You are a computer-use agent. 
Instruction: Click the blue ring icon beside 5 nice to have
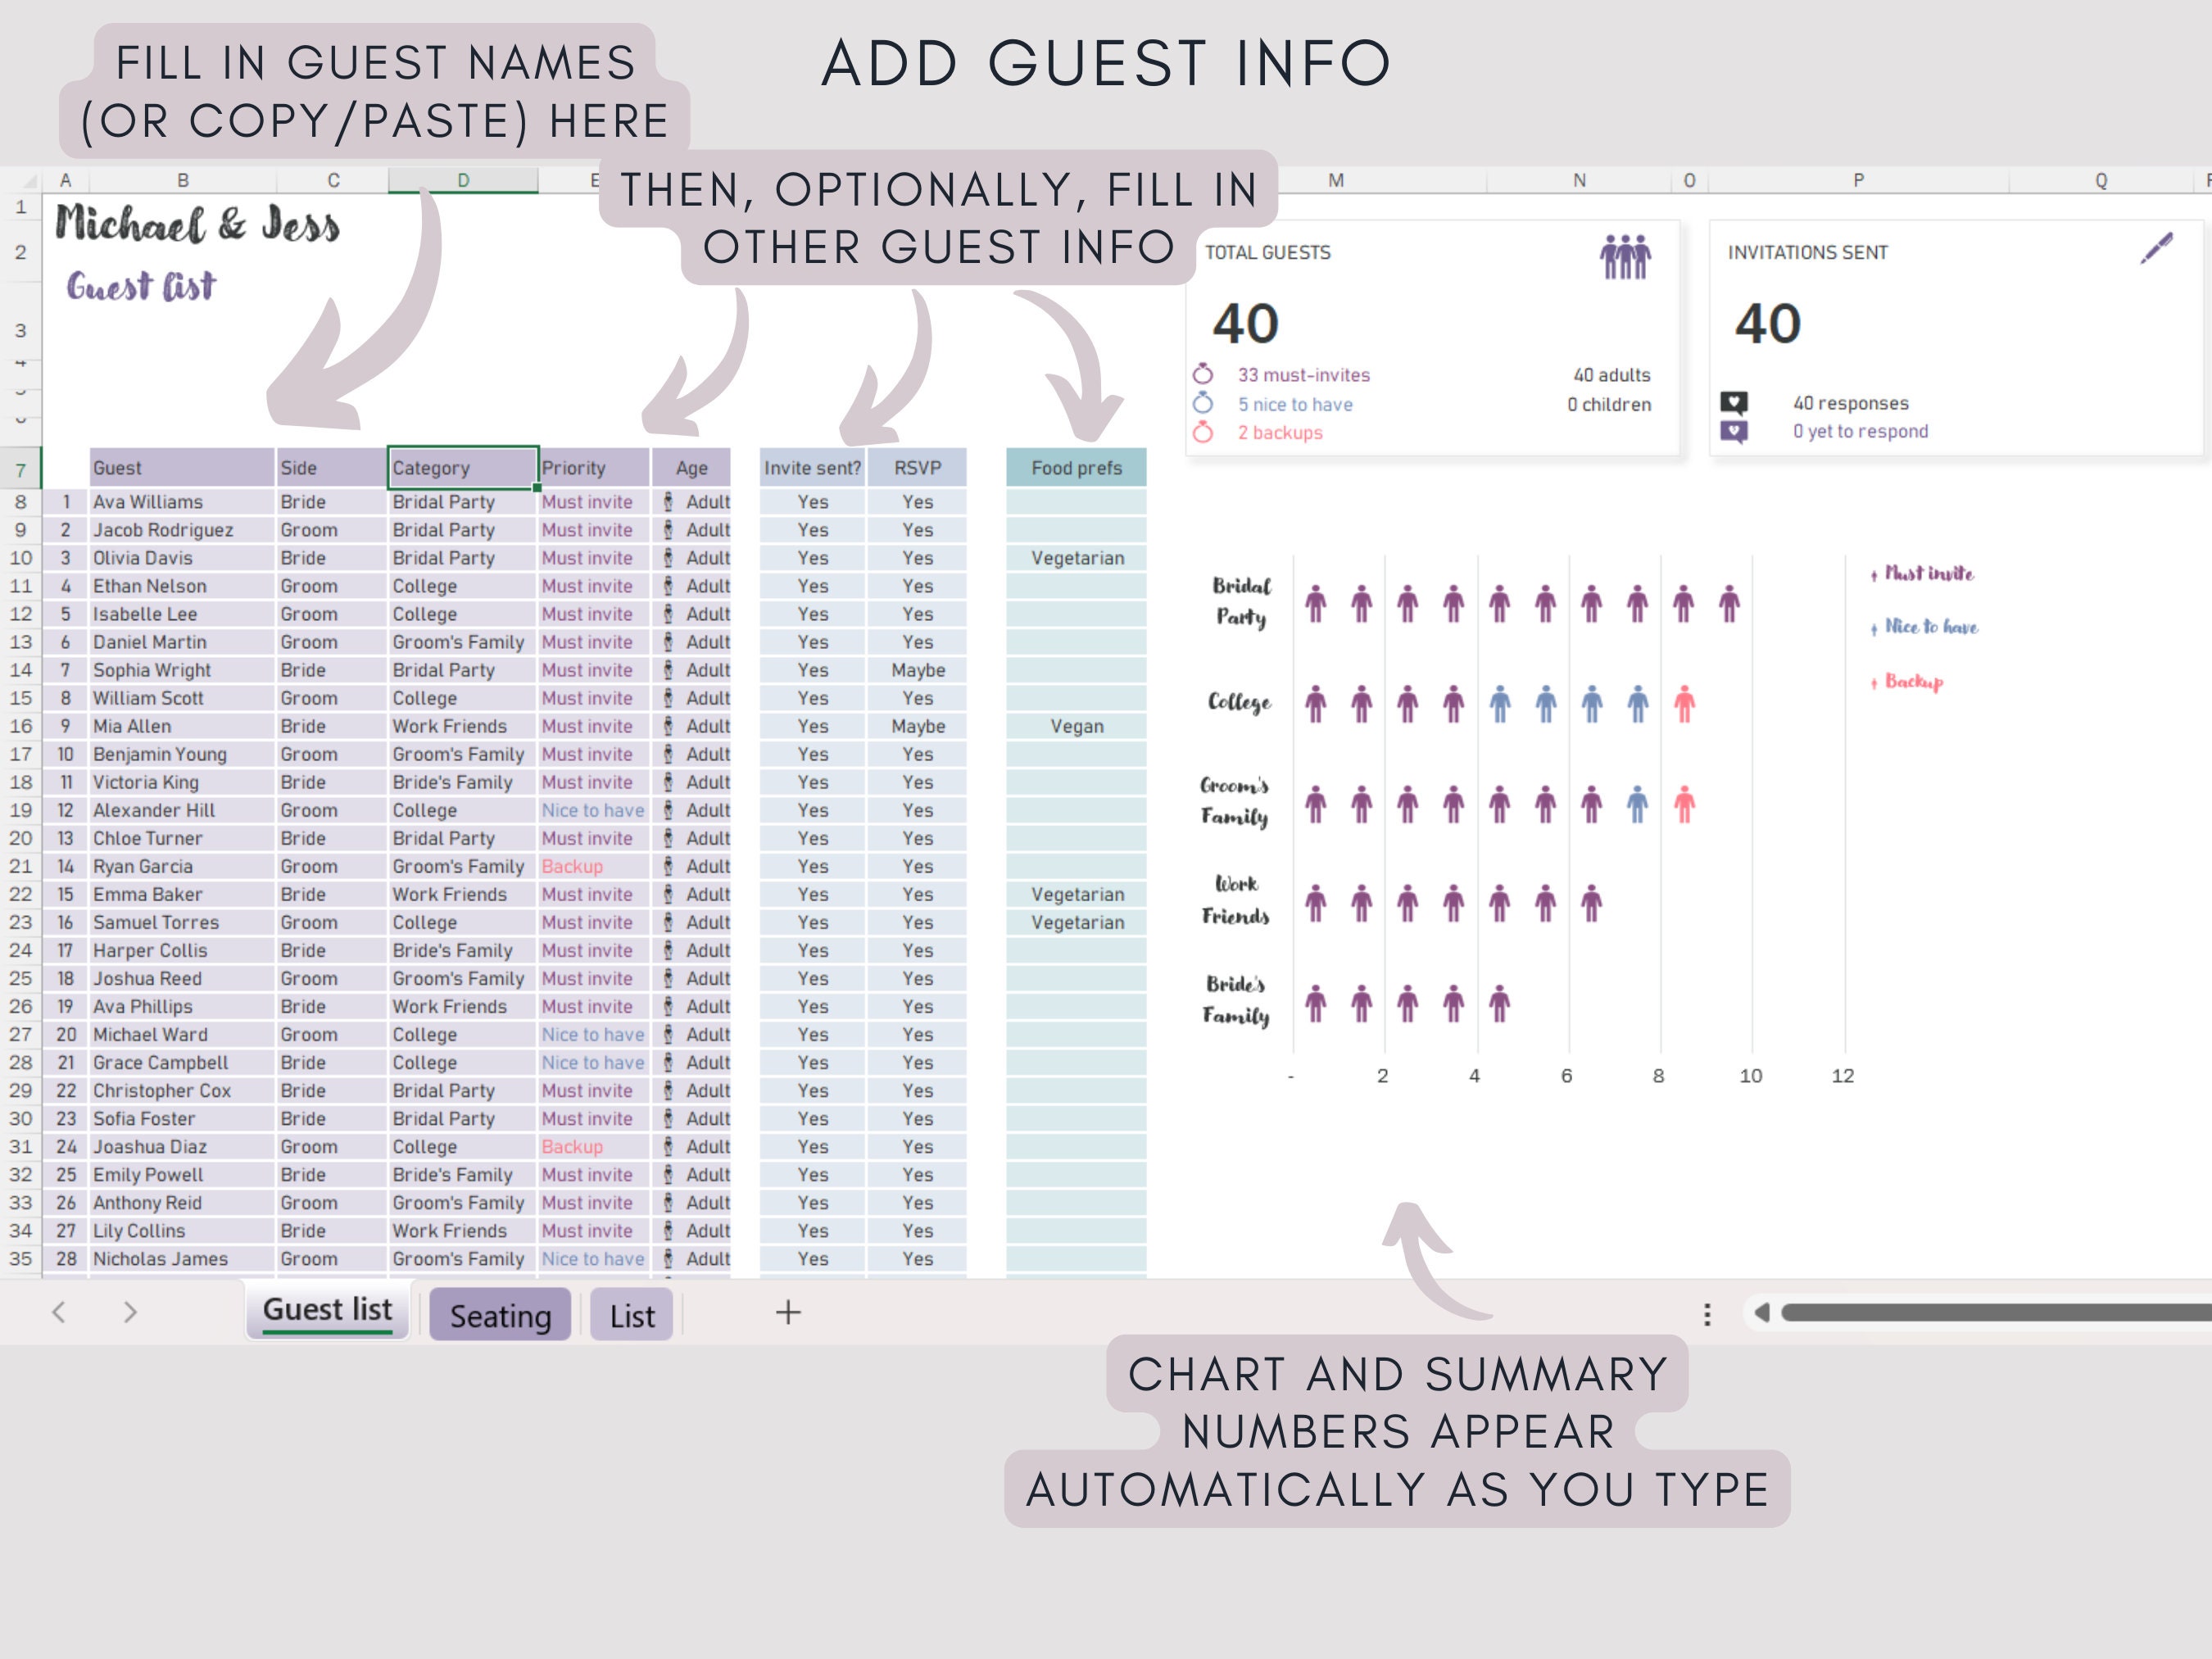click(1206, 404)
